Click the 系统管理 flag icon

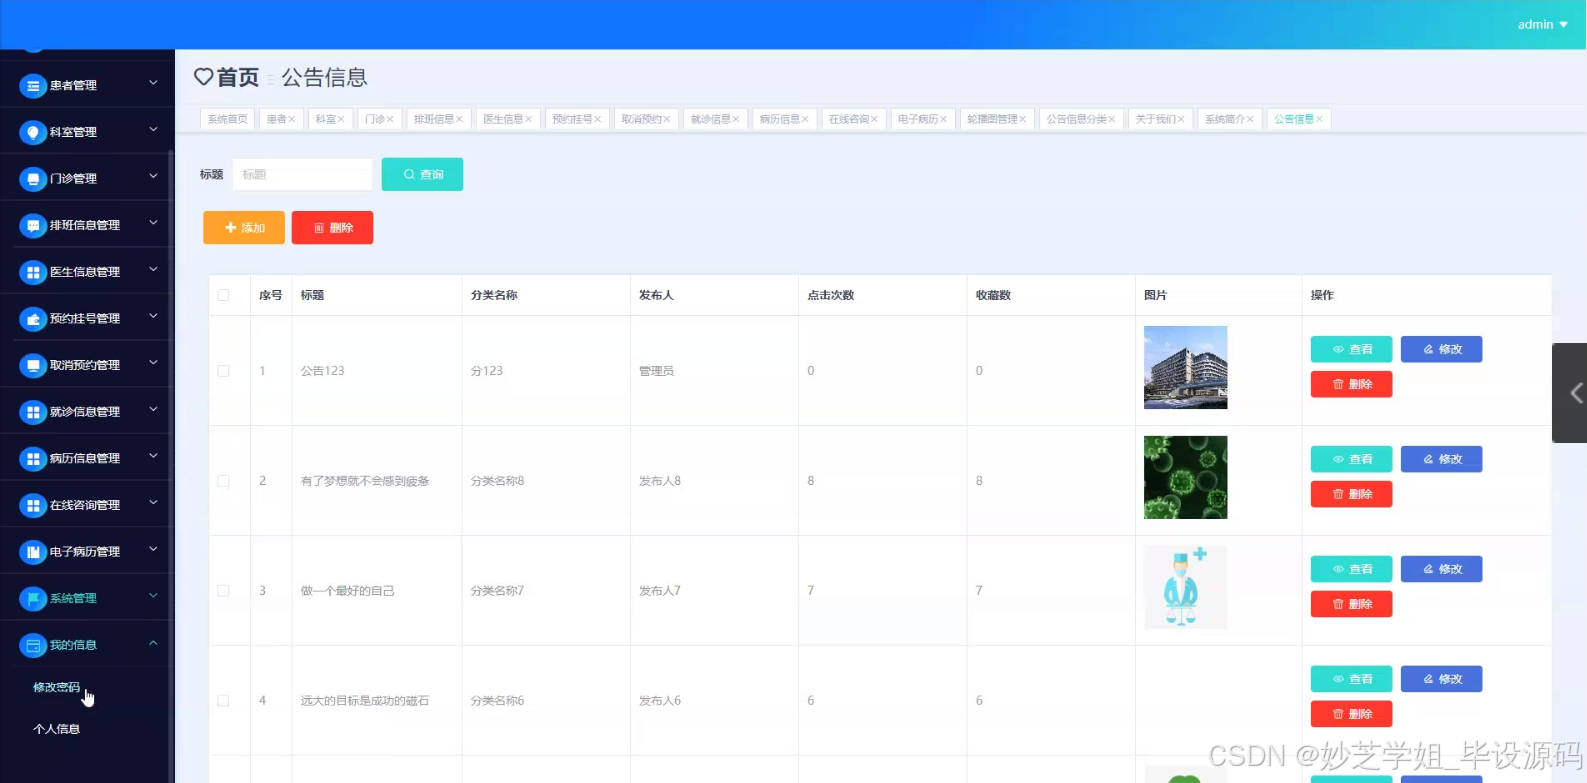pyautogui.click(x=33, y=598)
